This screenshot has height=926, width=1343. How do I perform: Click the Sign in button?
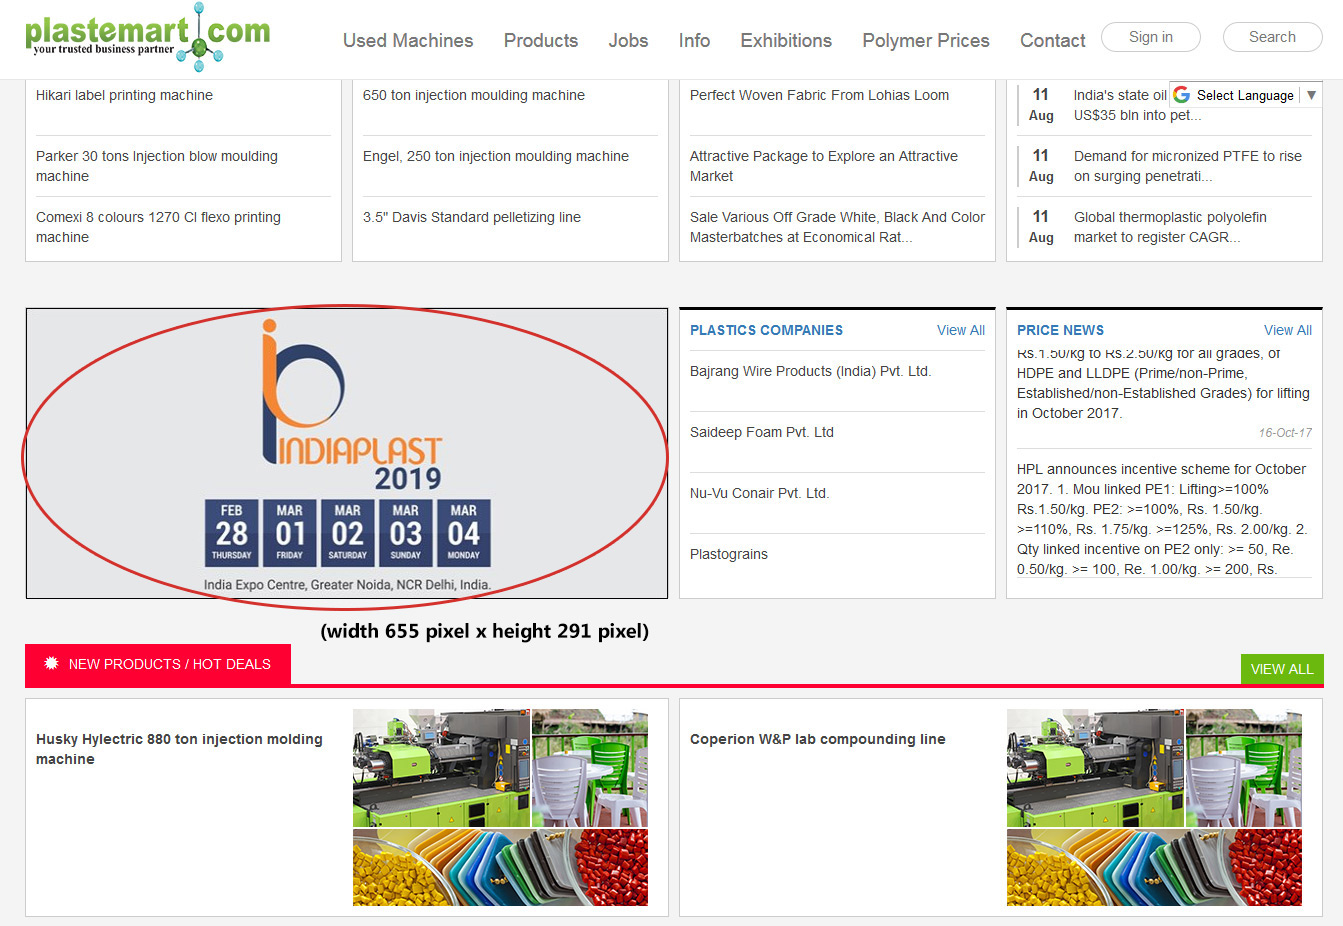(x=1151, y=37)
